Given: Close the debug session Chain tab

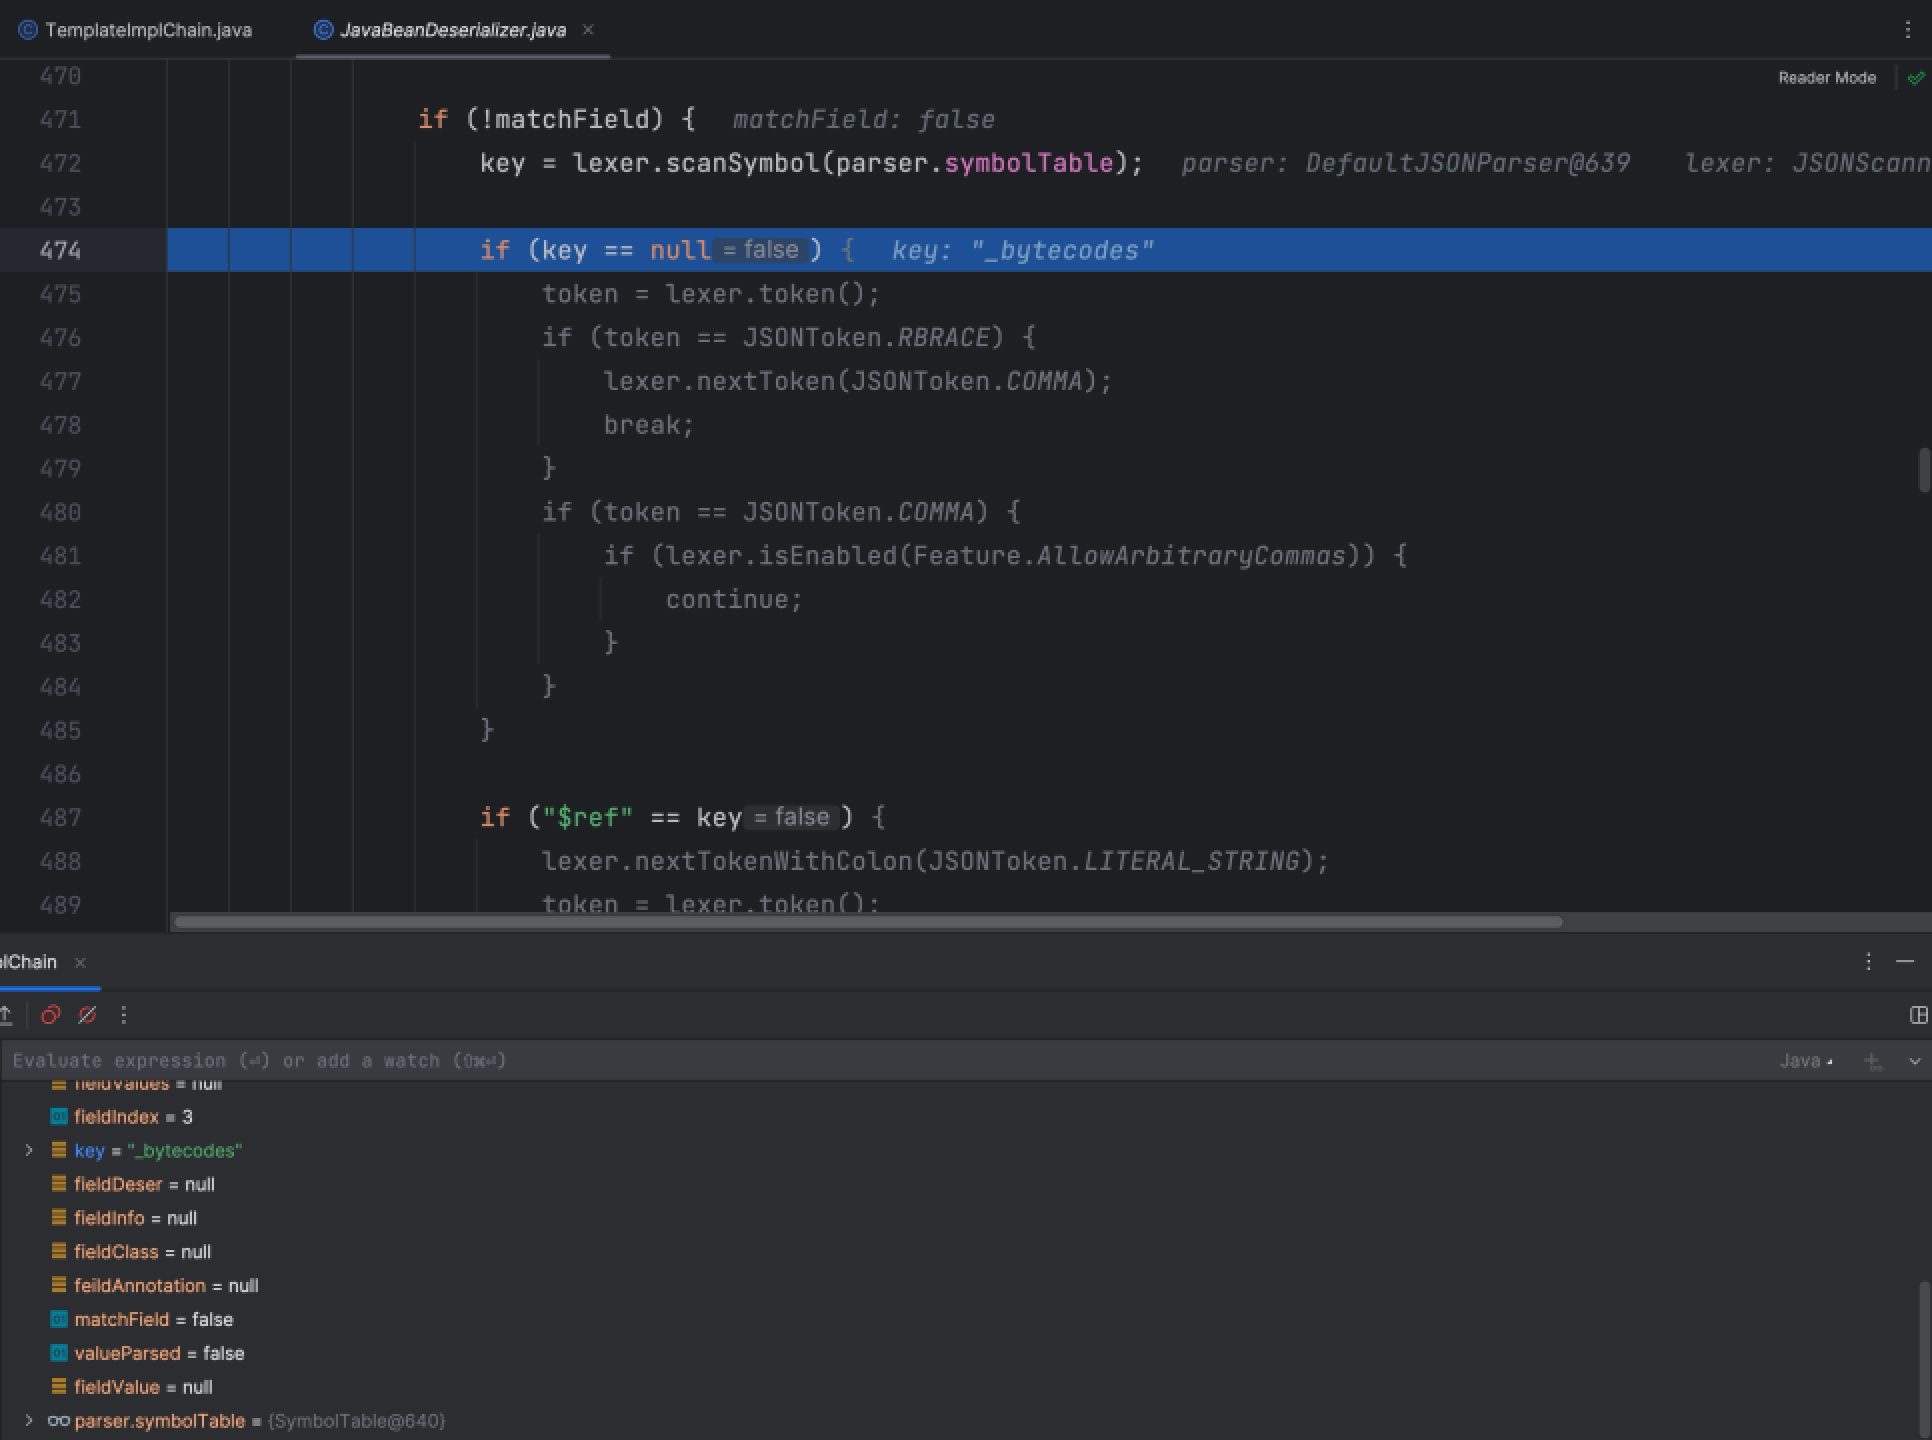Looking at the screenshot, I should (80, 962).
